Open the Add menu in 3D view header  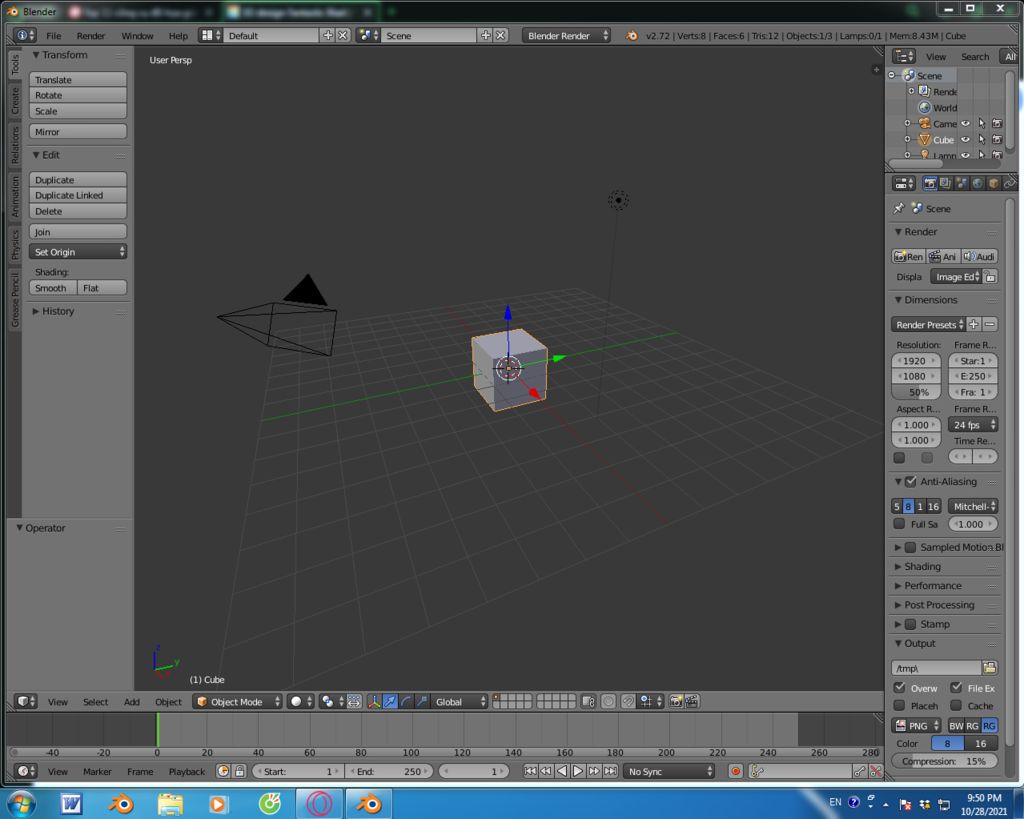(132, 701)
